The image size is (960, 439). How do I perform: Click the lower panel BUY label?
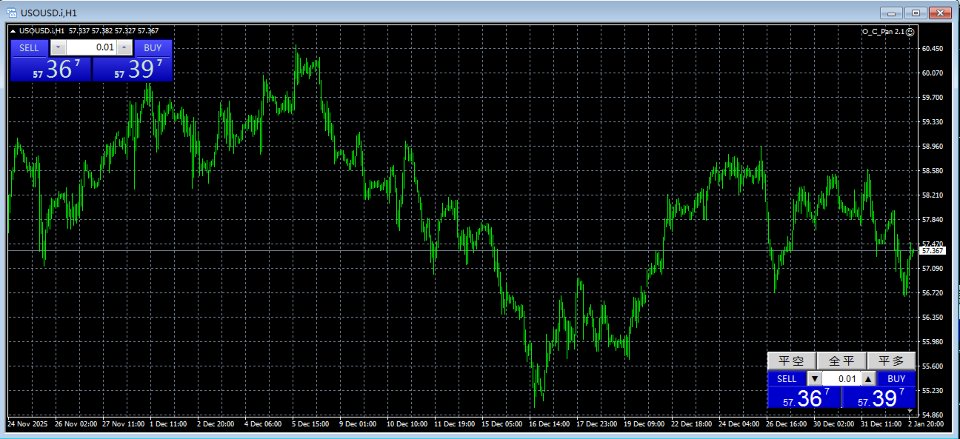pyautogui.click(x=896, y=379)
